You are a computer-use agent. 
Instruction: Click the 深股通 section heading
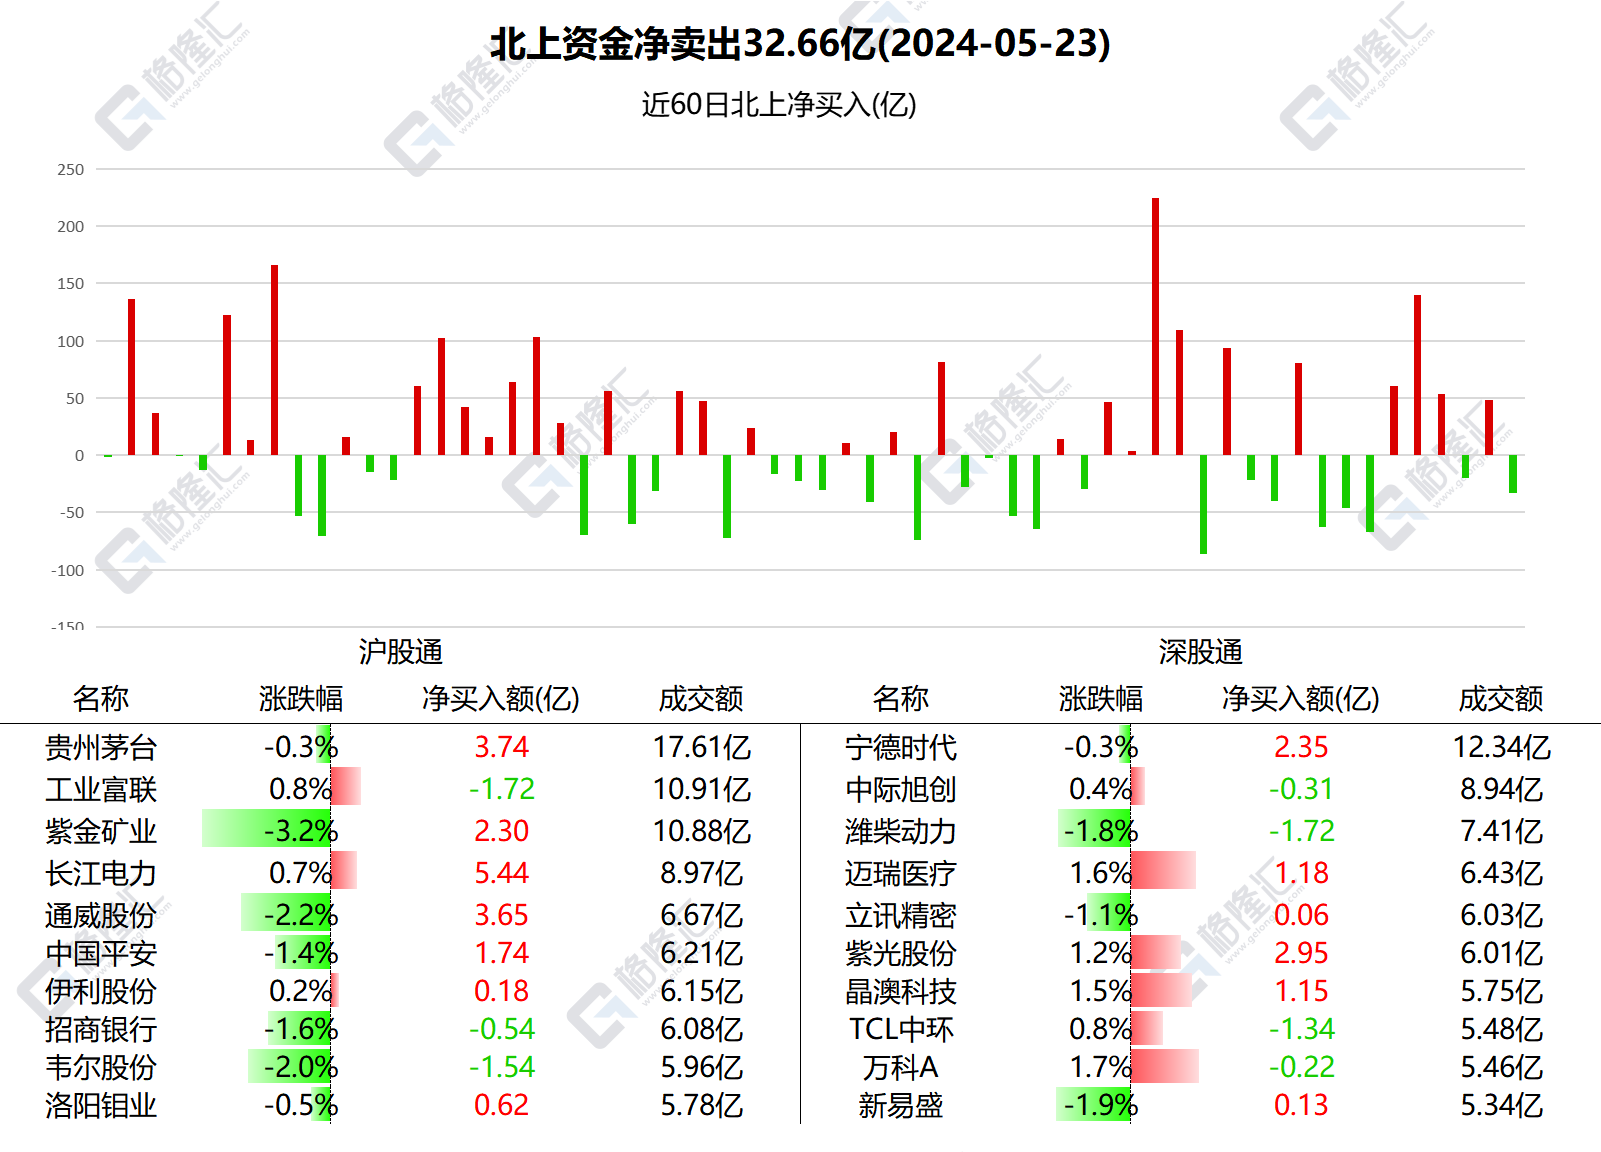click(1201, 652)
